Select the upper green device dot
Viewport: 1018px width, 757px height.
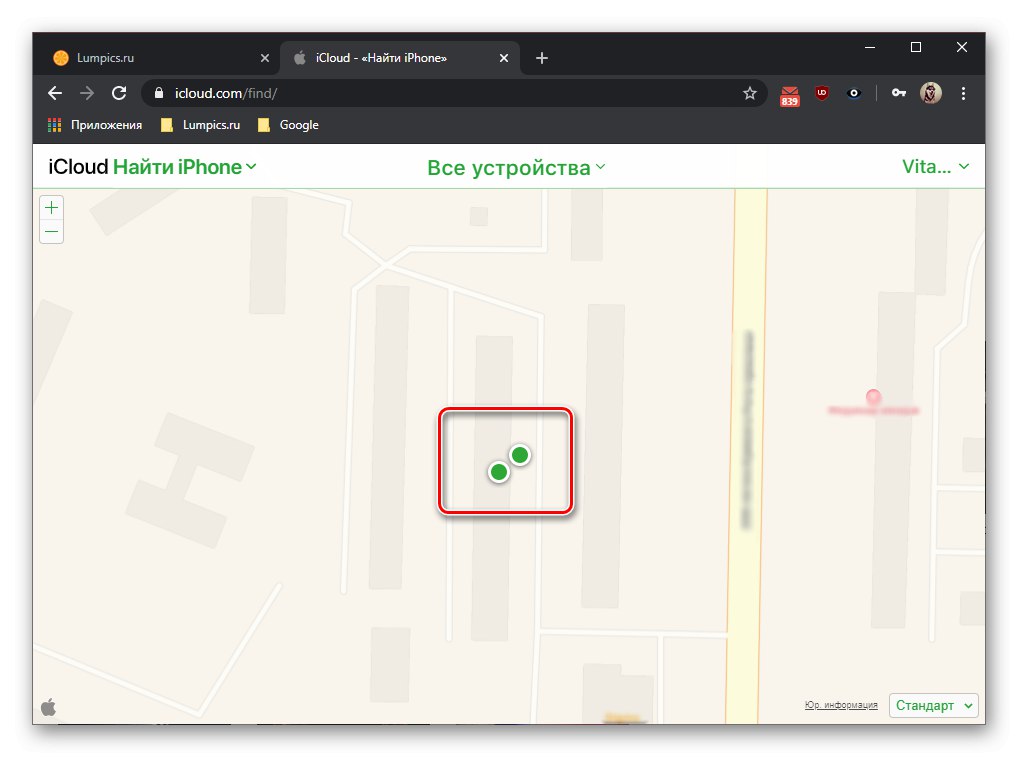pos(519,455)
